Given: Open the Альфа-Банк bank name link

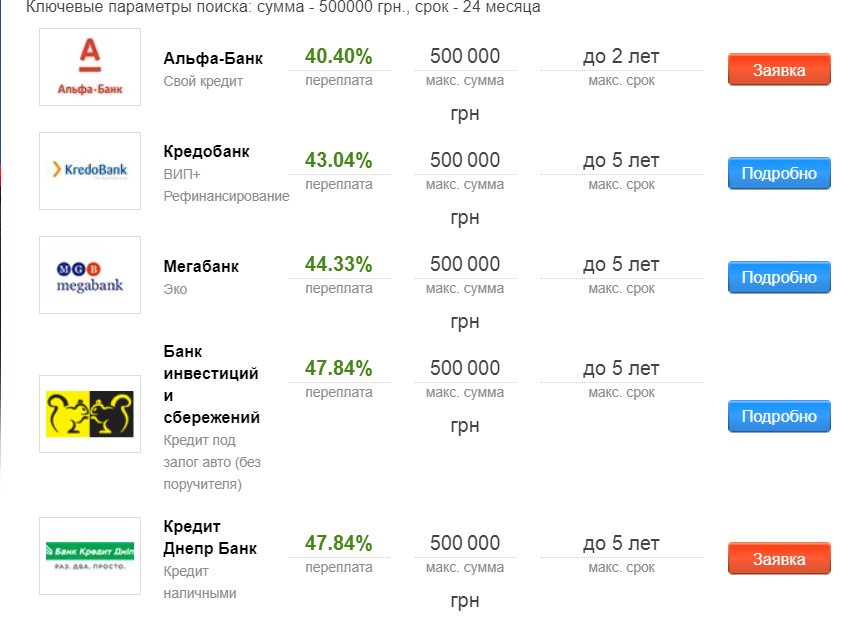Looking at the screenshot, I should [x=213, y=58].
